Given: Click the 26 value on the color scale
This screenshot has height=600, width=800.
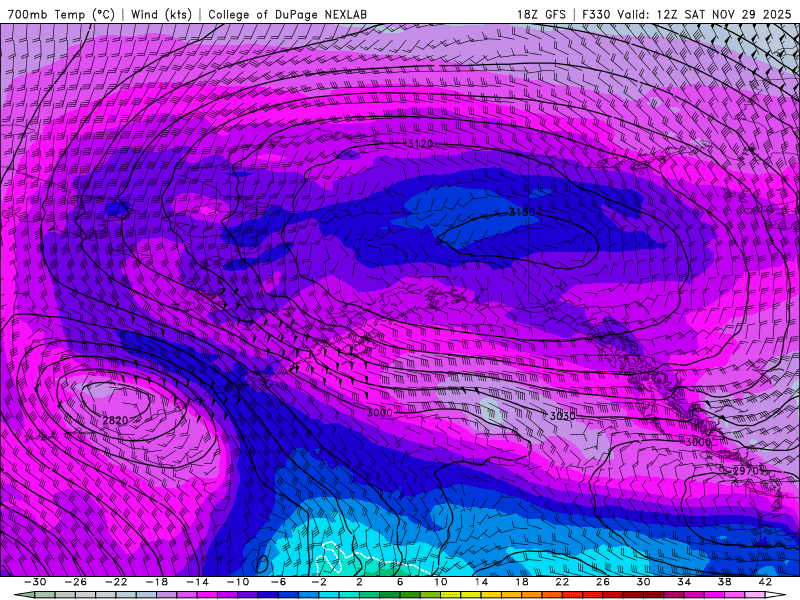Looking at the screenshot, I should 603,582.
